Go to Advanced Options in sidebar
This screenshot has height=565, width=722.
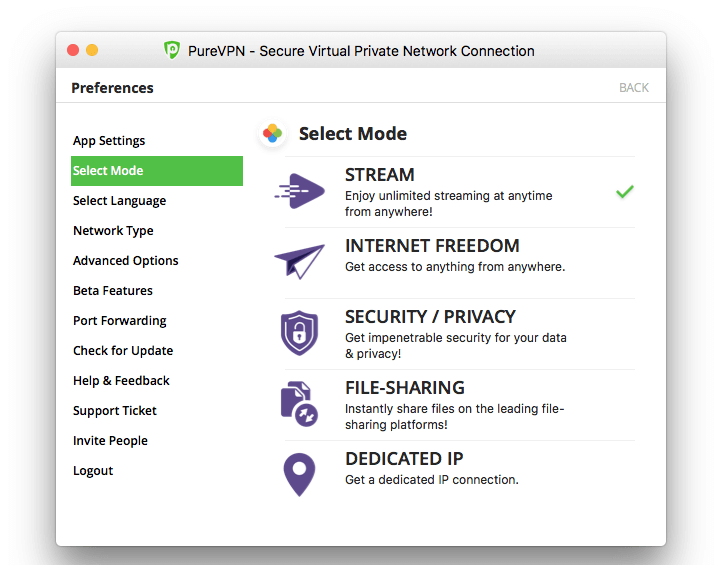[126, 261]
